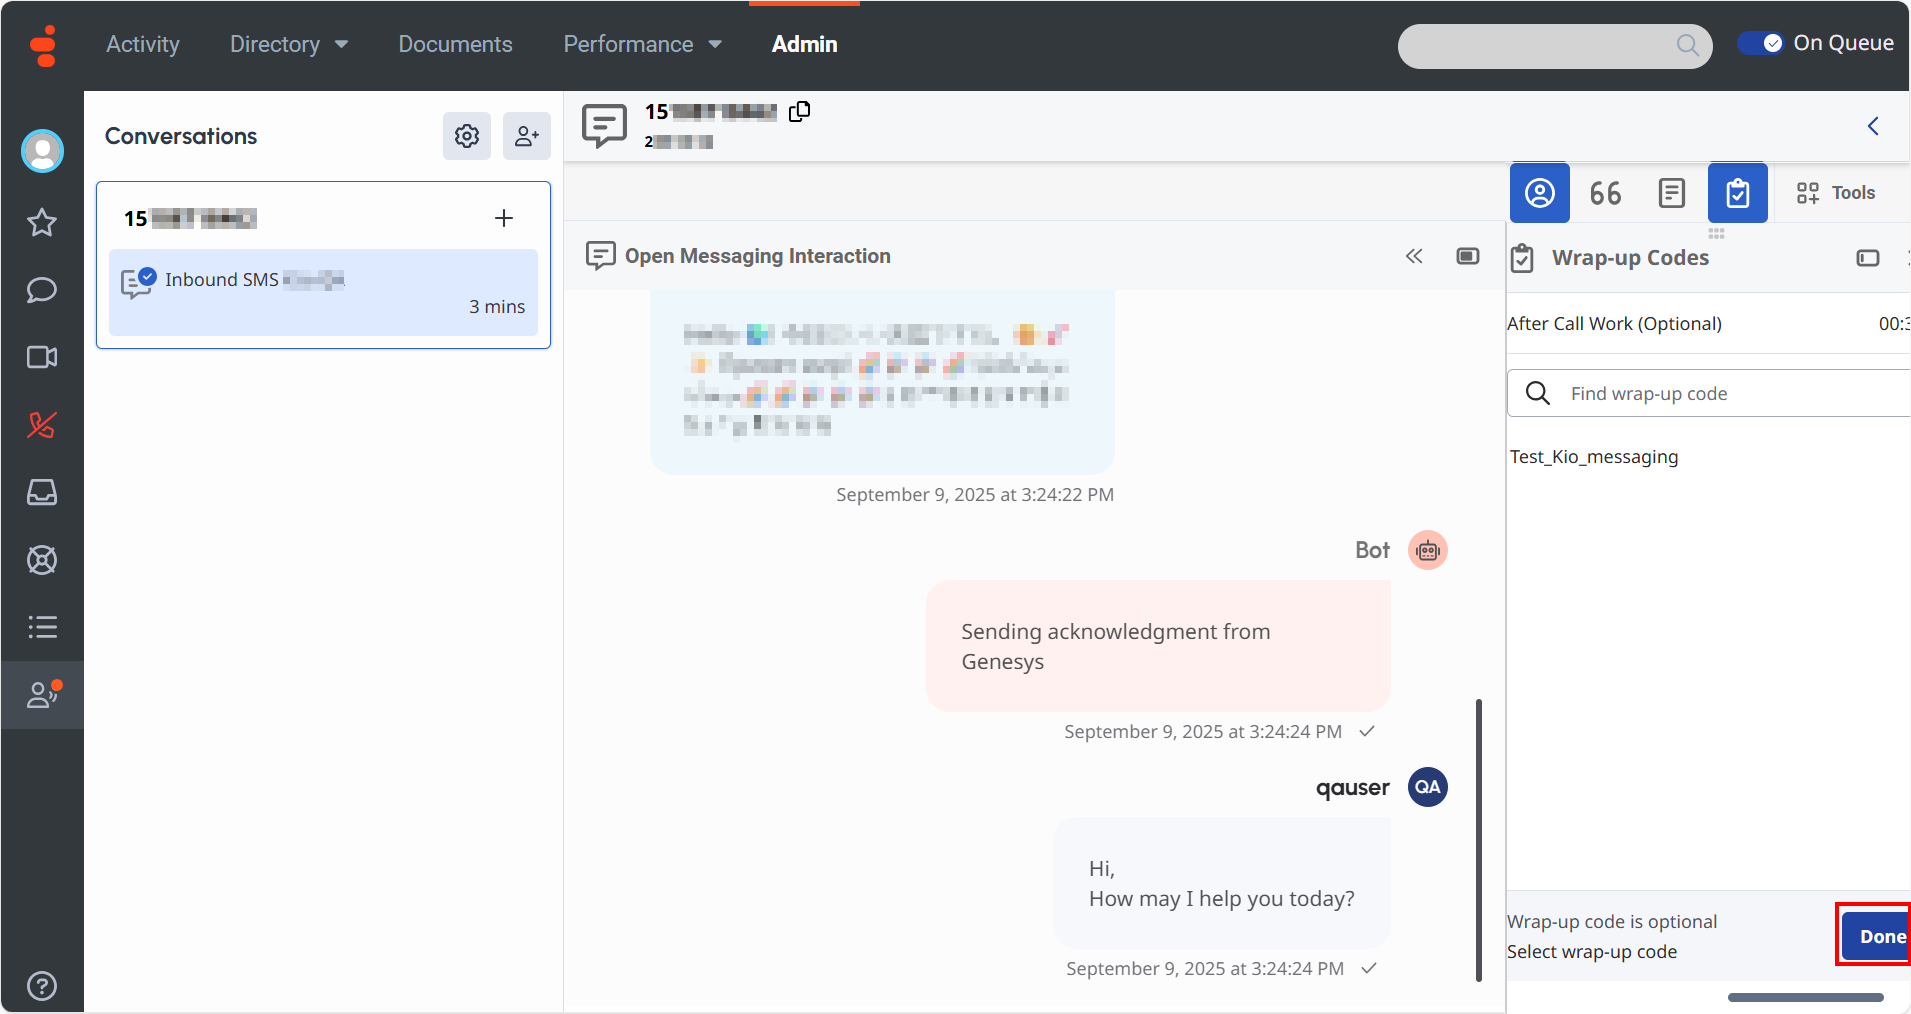Viewport: 1911px width, 1014px height.
Task: Click the search magnifier icon in top bar
Action: click(1687, 45)
